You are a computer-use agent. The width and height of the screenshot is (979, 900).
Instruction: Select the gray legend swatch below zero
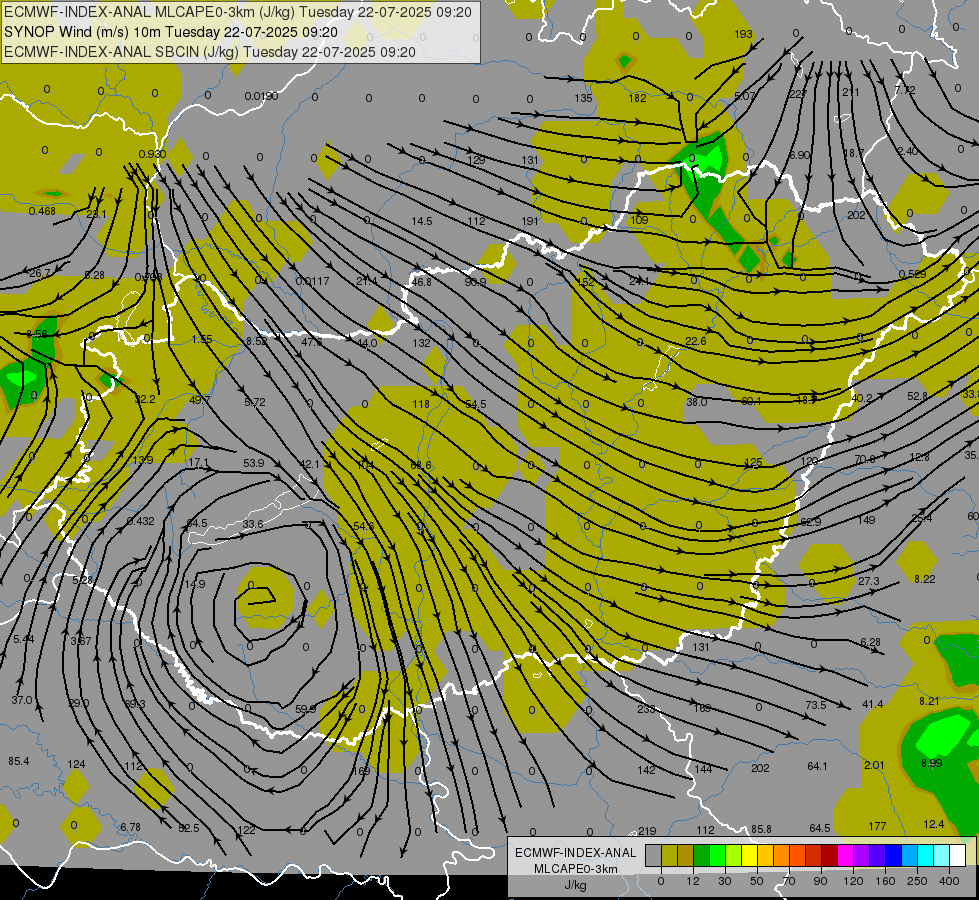click(x=653, y=855)
